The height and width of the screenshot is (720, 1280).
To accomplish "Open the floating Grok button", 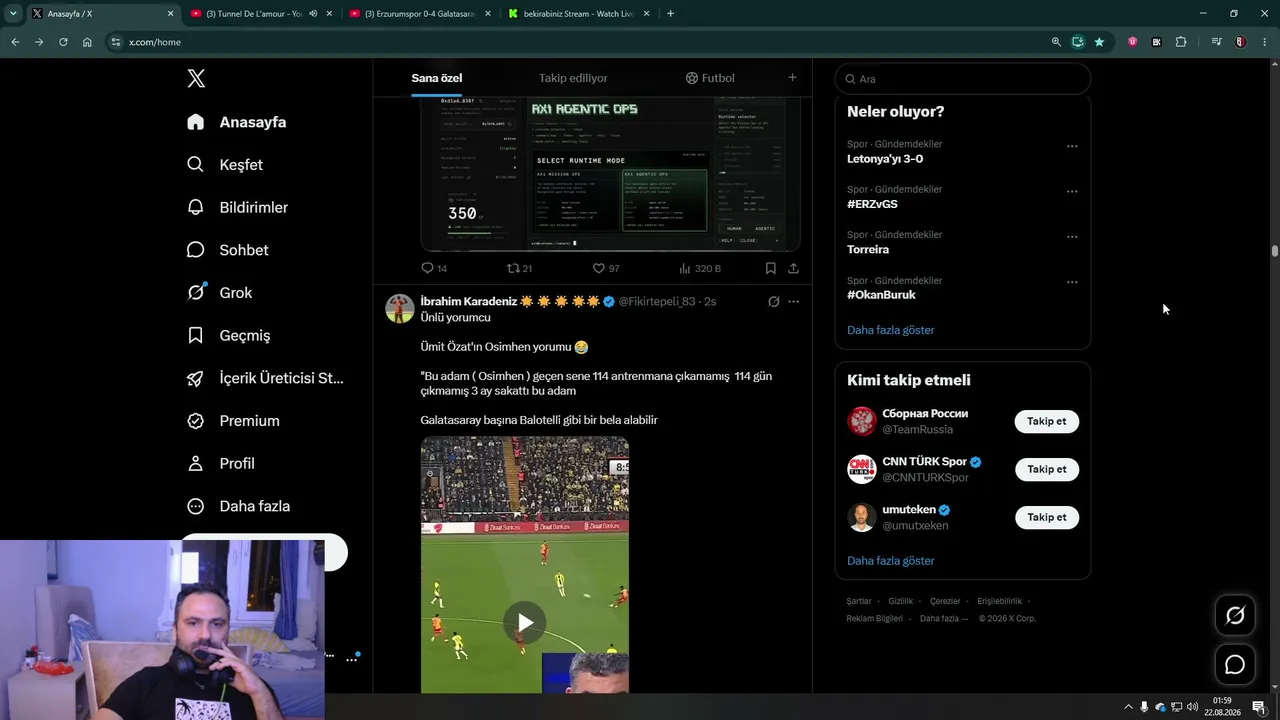I will coord(1235,616).
